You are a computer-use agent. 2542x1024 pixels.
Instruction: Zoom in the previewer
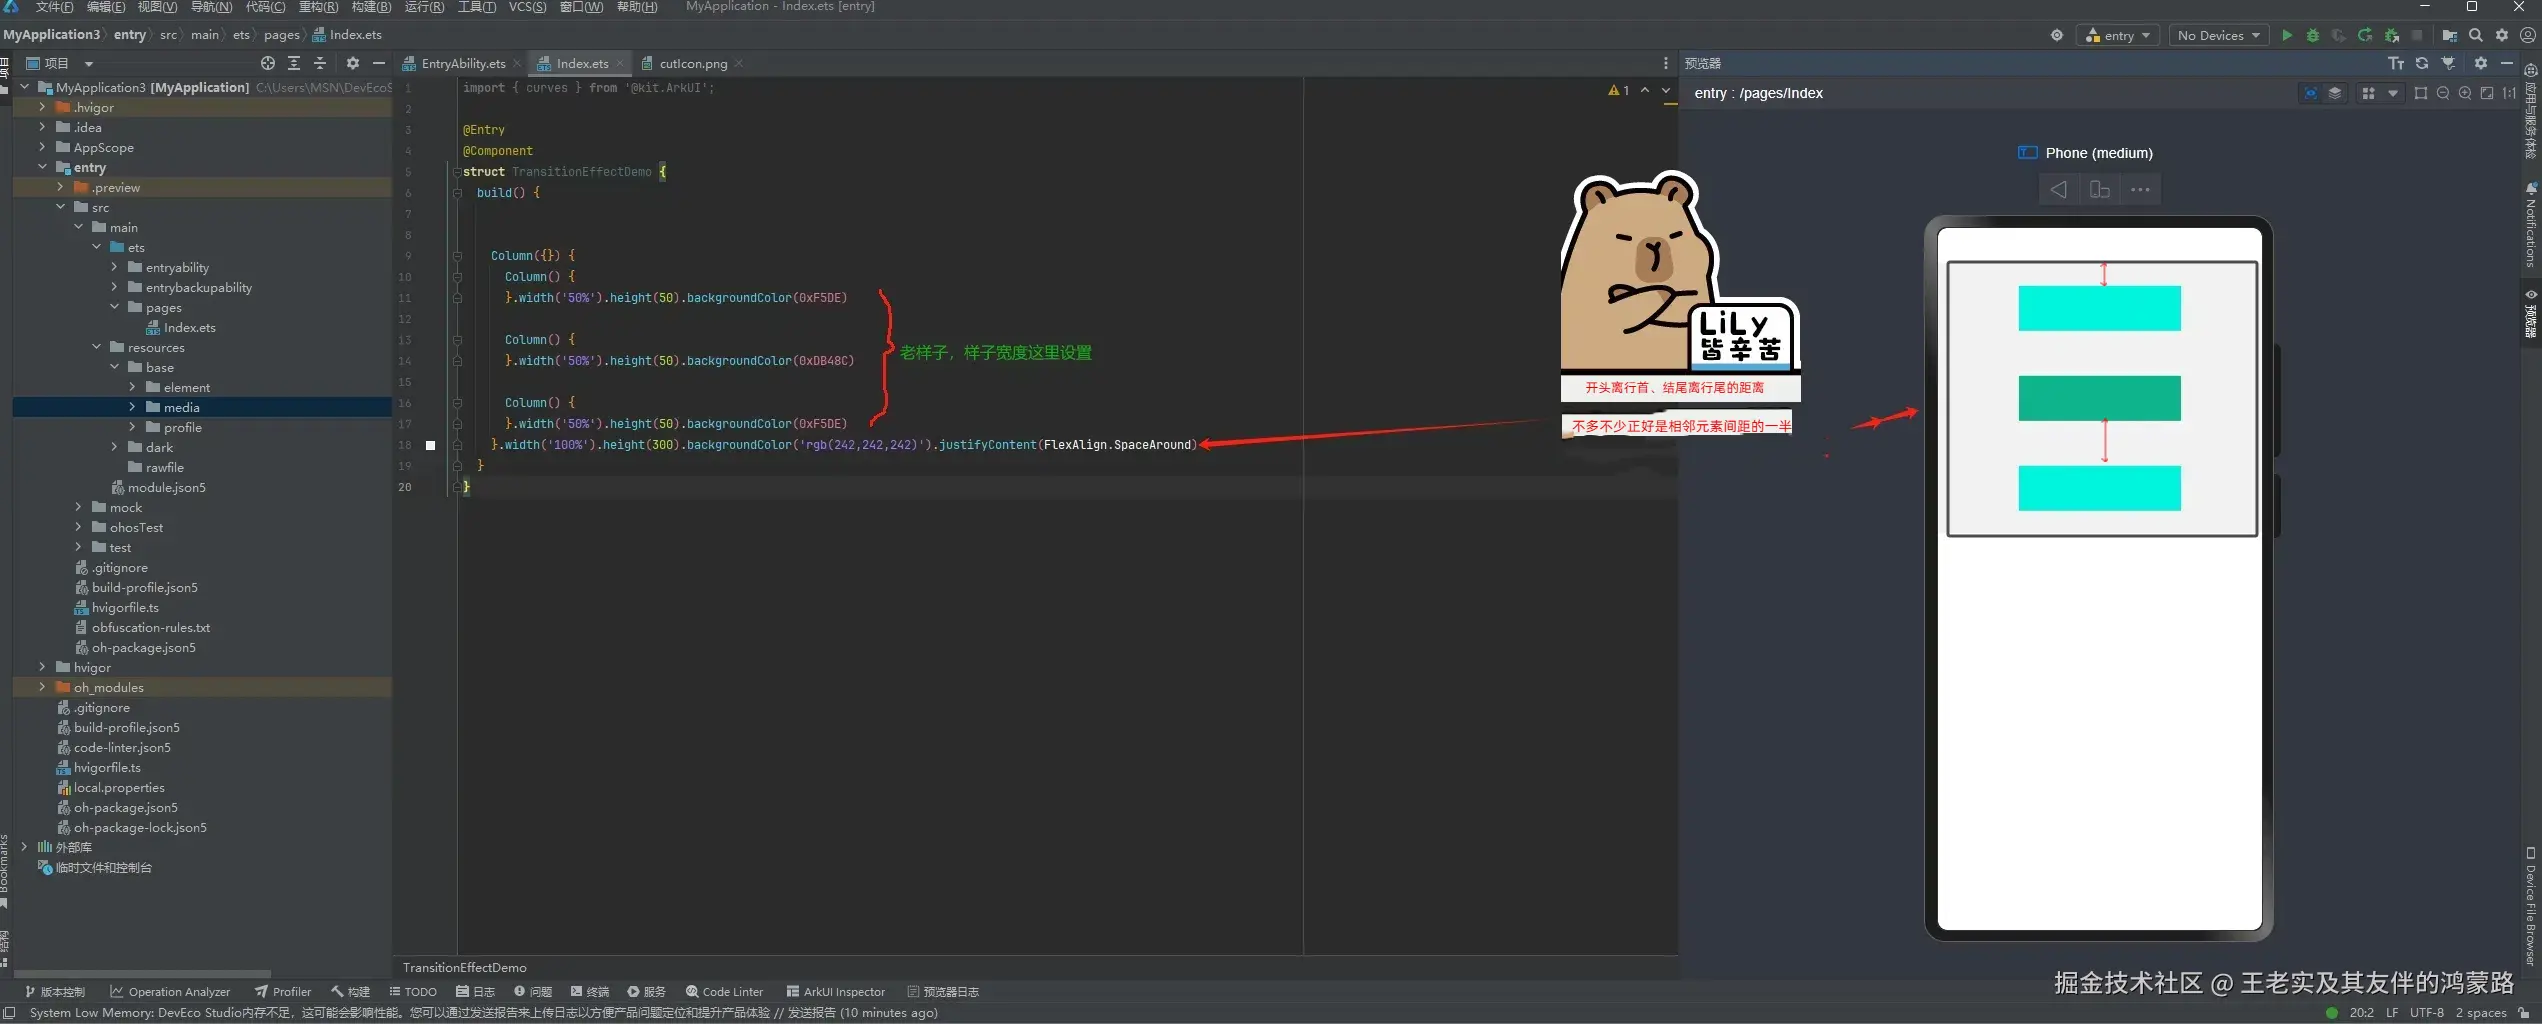pyautogui.click(x=2465, y=93)
